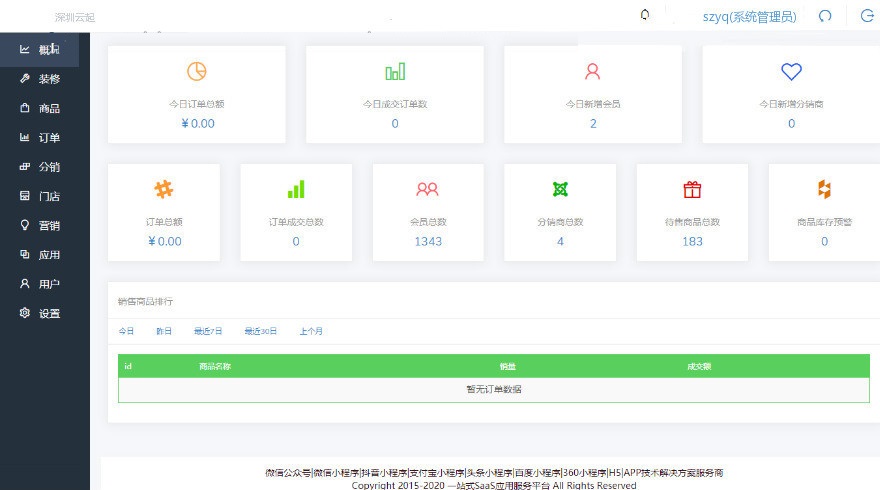Click the refresh icon in top bar

coord(825,16)
